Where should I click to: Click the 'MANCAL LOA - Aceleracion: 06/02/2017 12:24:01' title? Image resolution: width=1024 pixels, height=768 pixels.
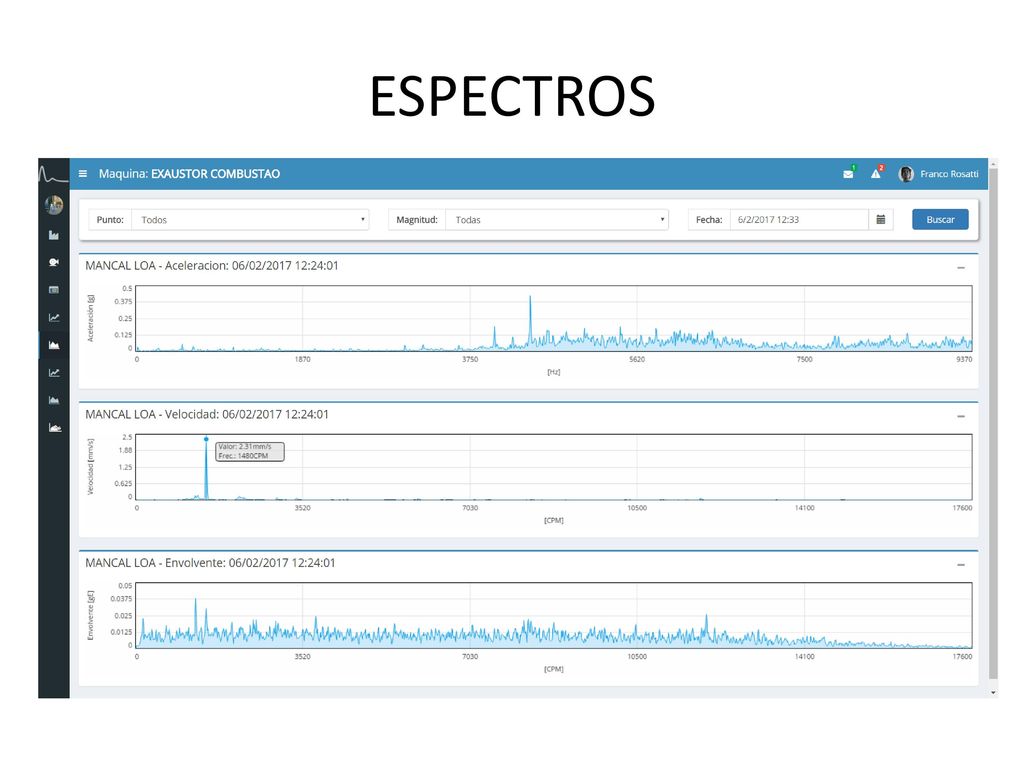pyautogui.click(x=212, y=266)
